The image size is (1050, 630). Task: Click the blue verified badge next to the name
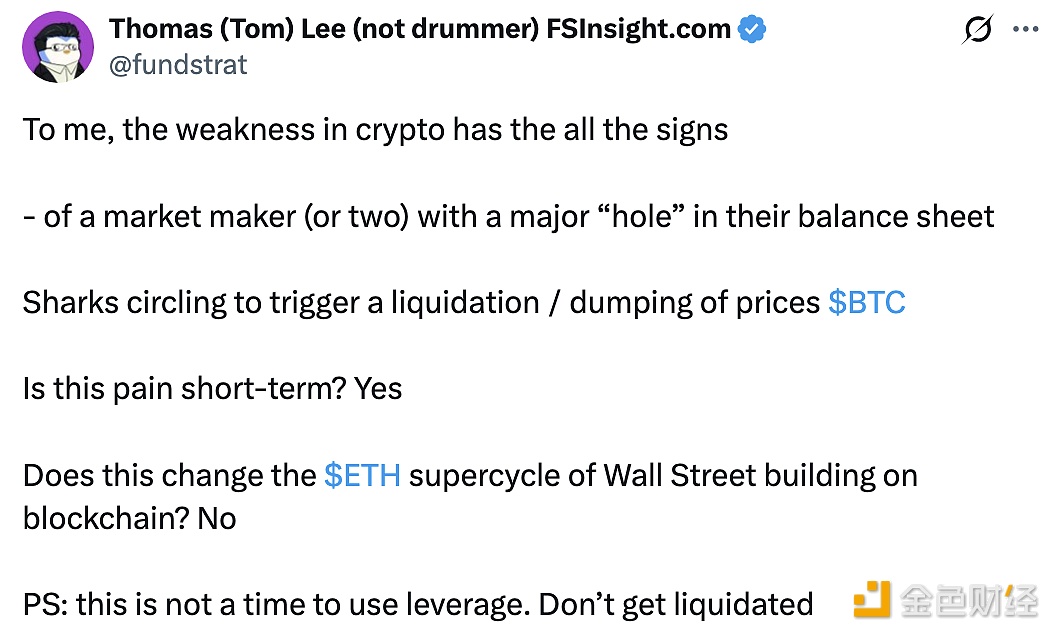pos(752,28)
